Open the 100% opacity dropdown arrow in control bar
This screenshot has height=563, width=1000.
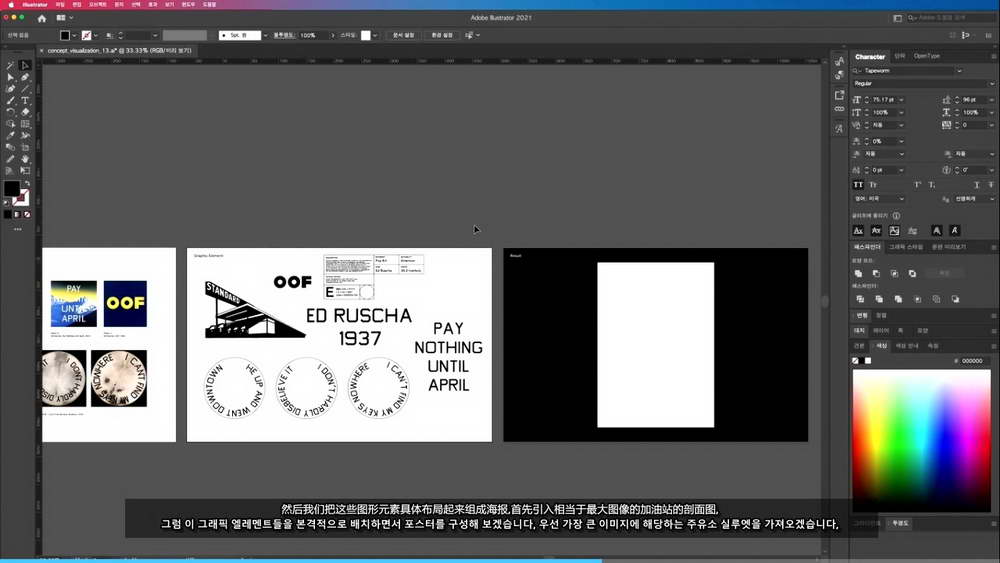pos(333,36)
